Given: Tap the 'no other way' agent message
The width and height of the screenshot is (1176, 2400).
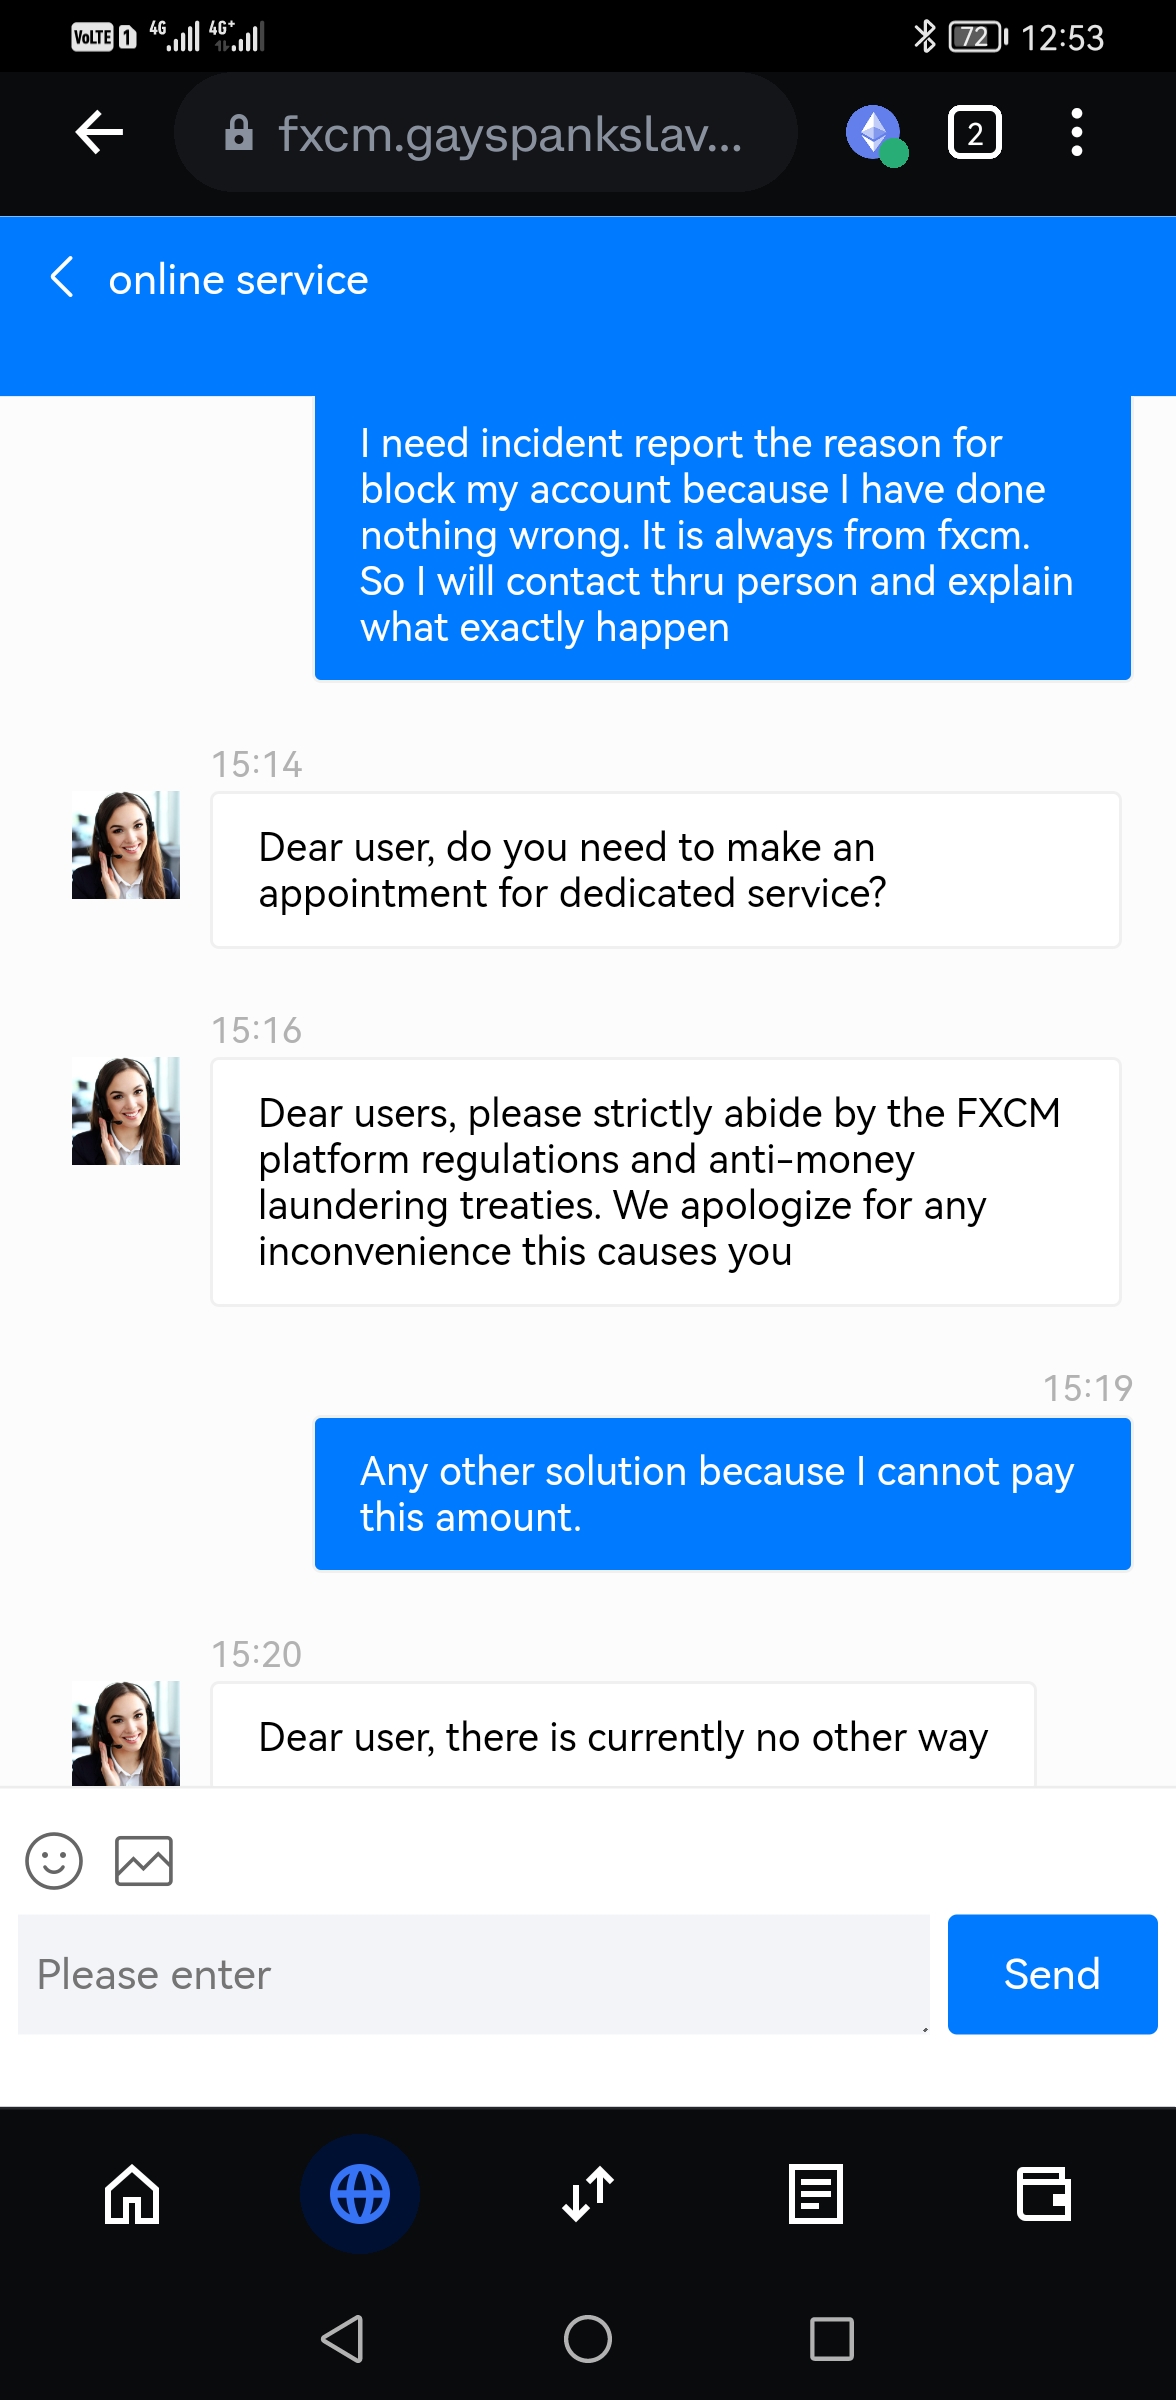Looking at the screenshot, I should (x=623, y=1737).
